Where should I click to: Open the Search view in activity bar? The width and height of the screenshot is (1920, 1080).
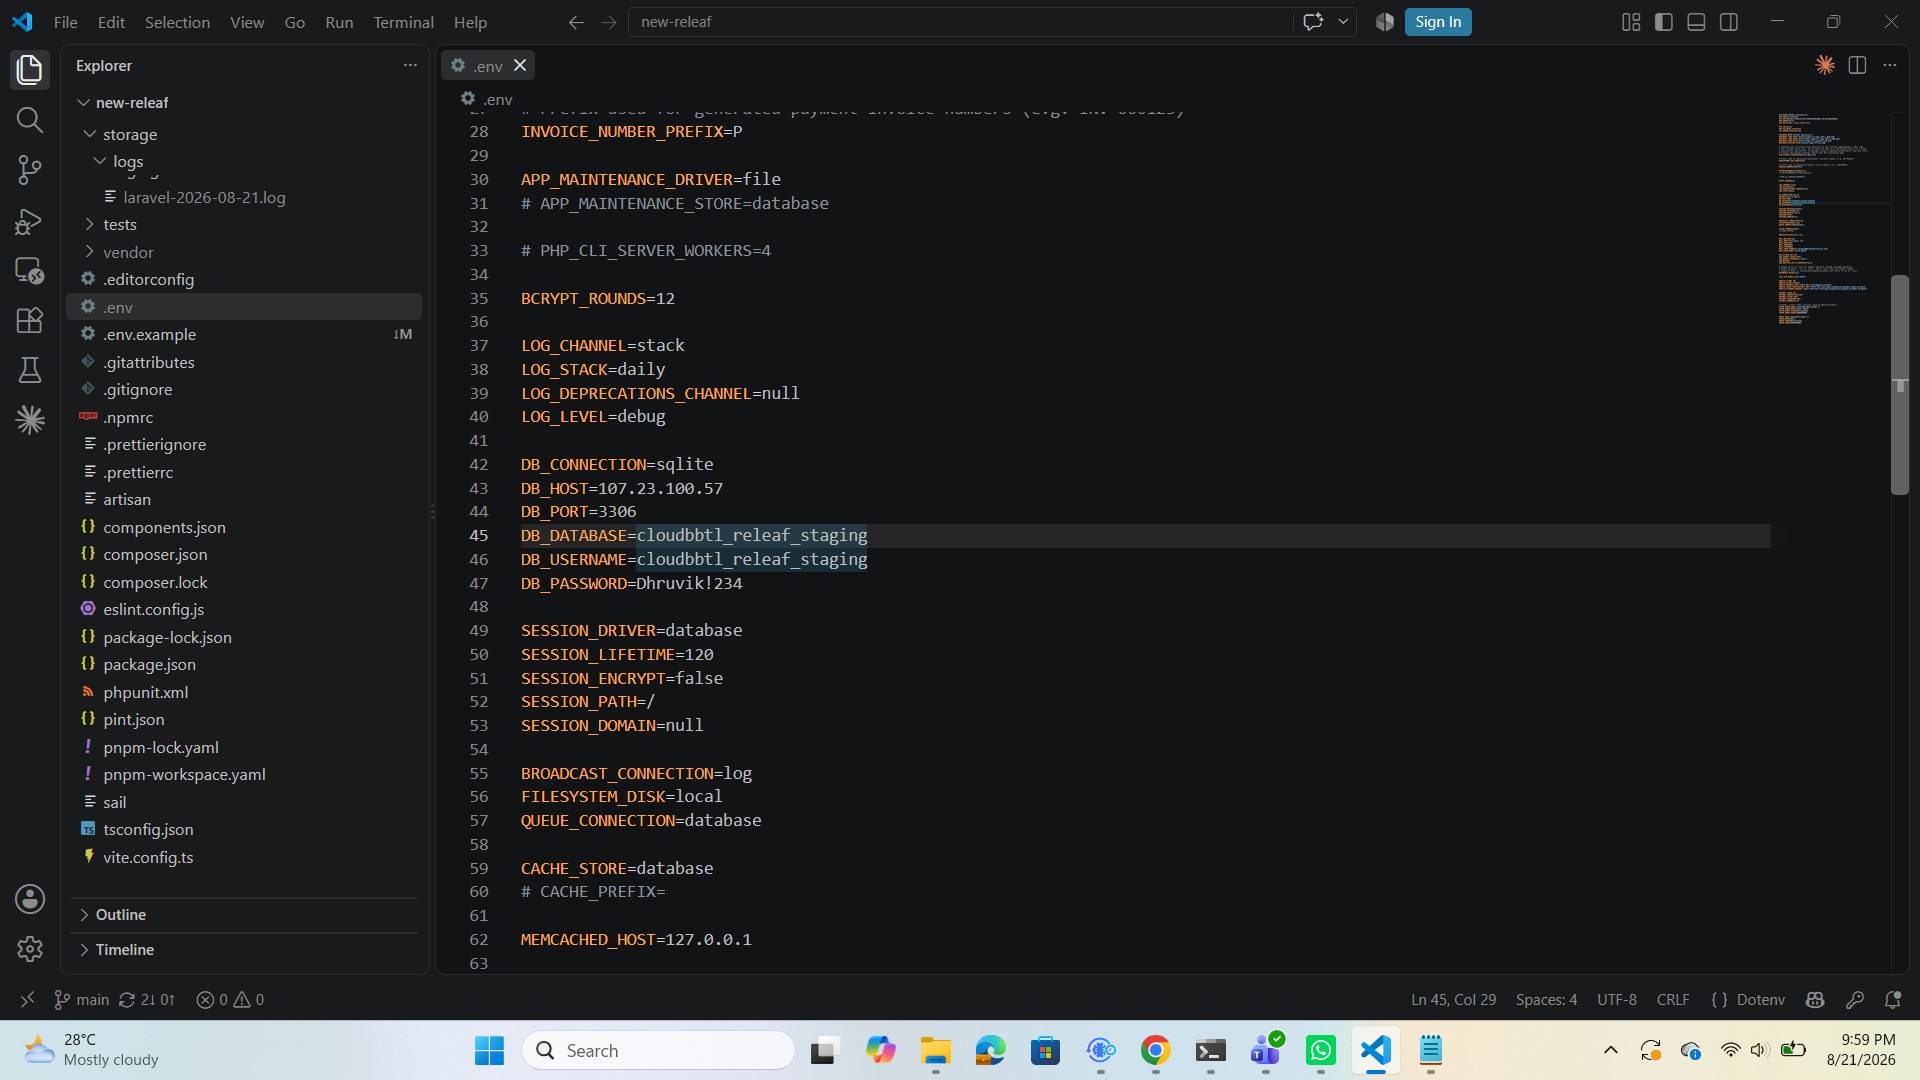[30, 120]
